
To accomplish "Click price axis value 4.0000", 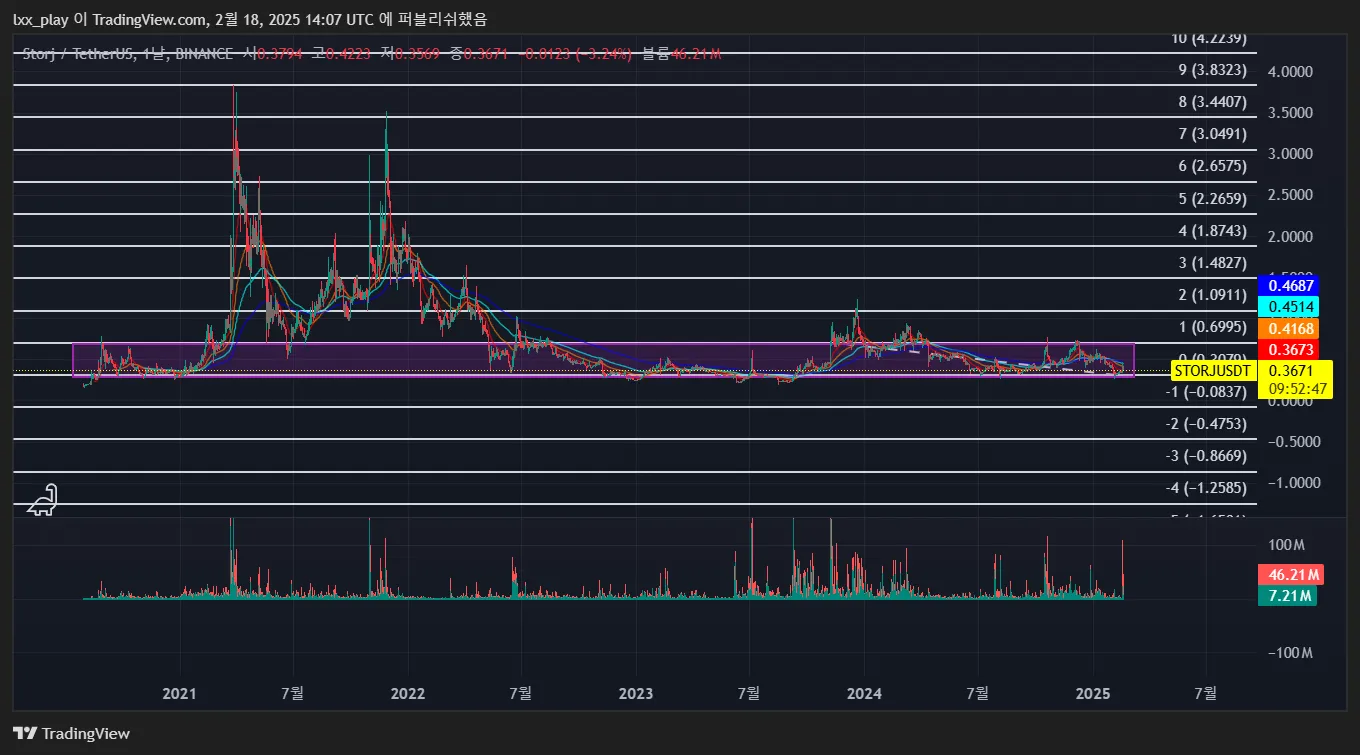I will pyautogui.click(x=1290, y=72).
